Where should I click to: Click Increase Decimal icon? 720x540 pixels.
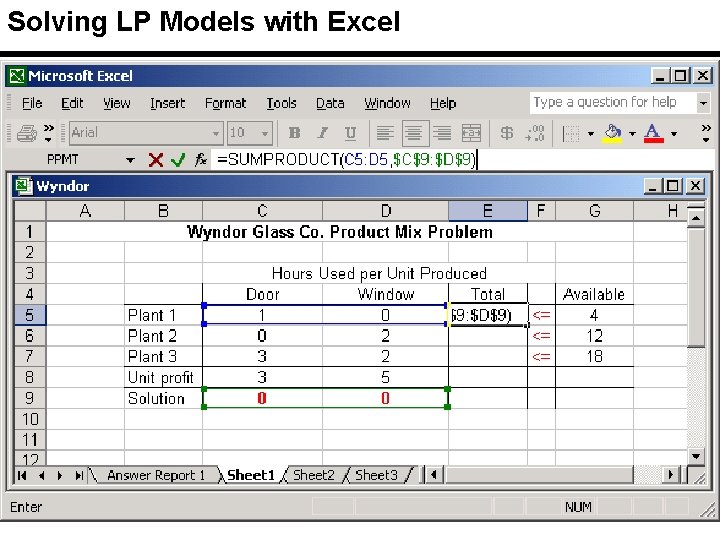point(535,133)
